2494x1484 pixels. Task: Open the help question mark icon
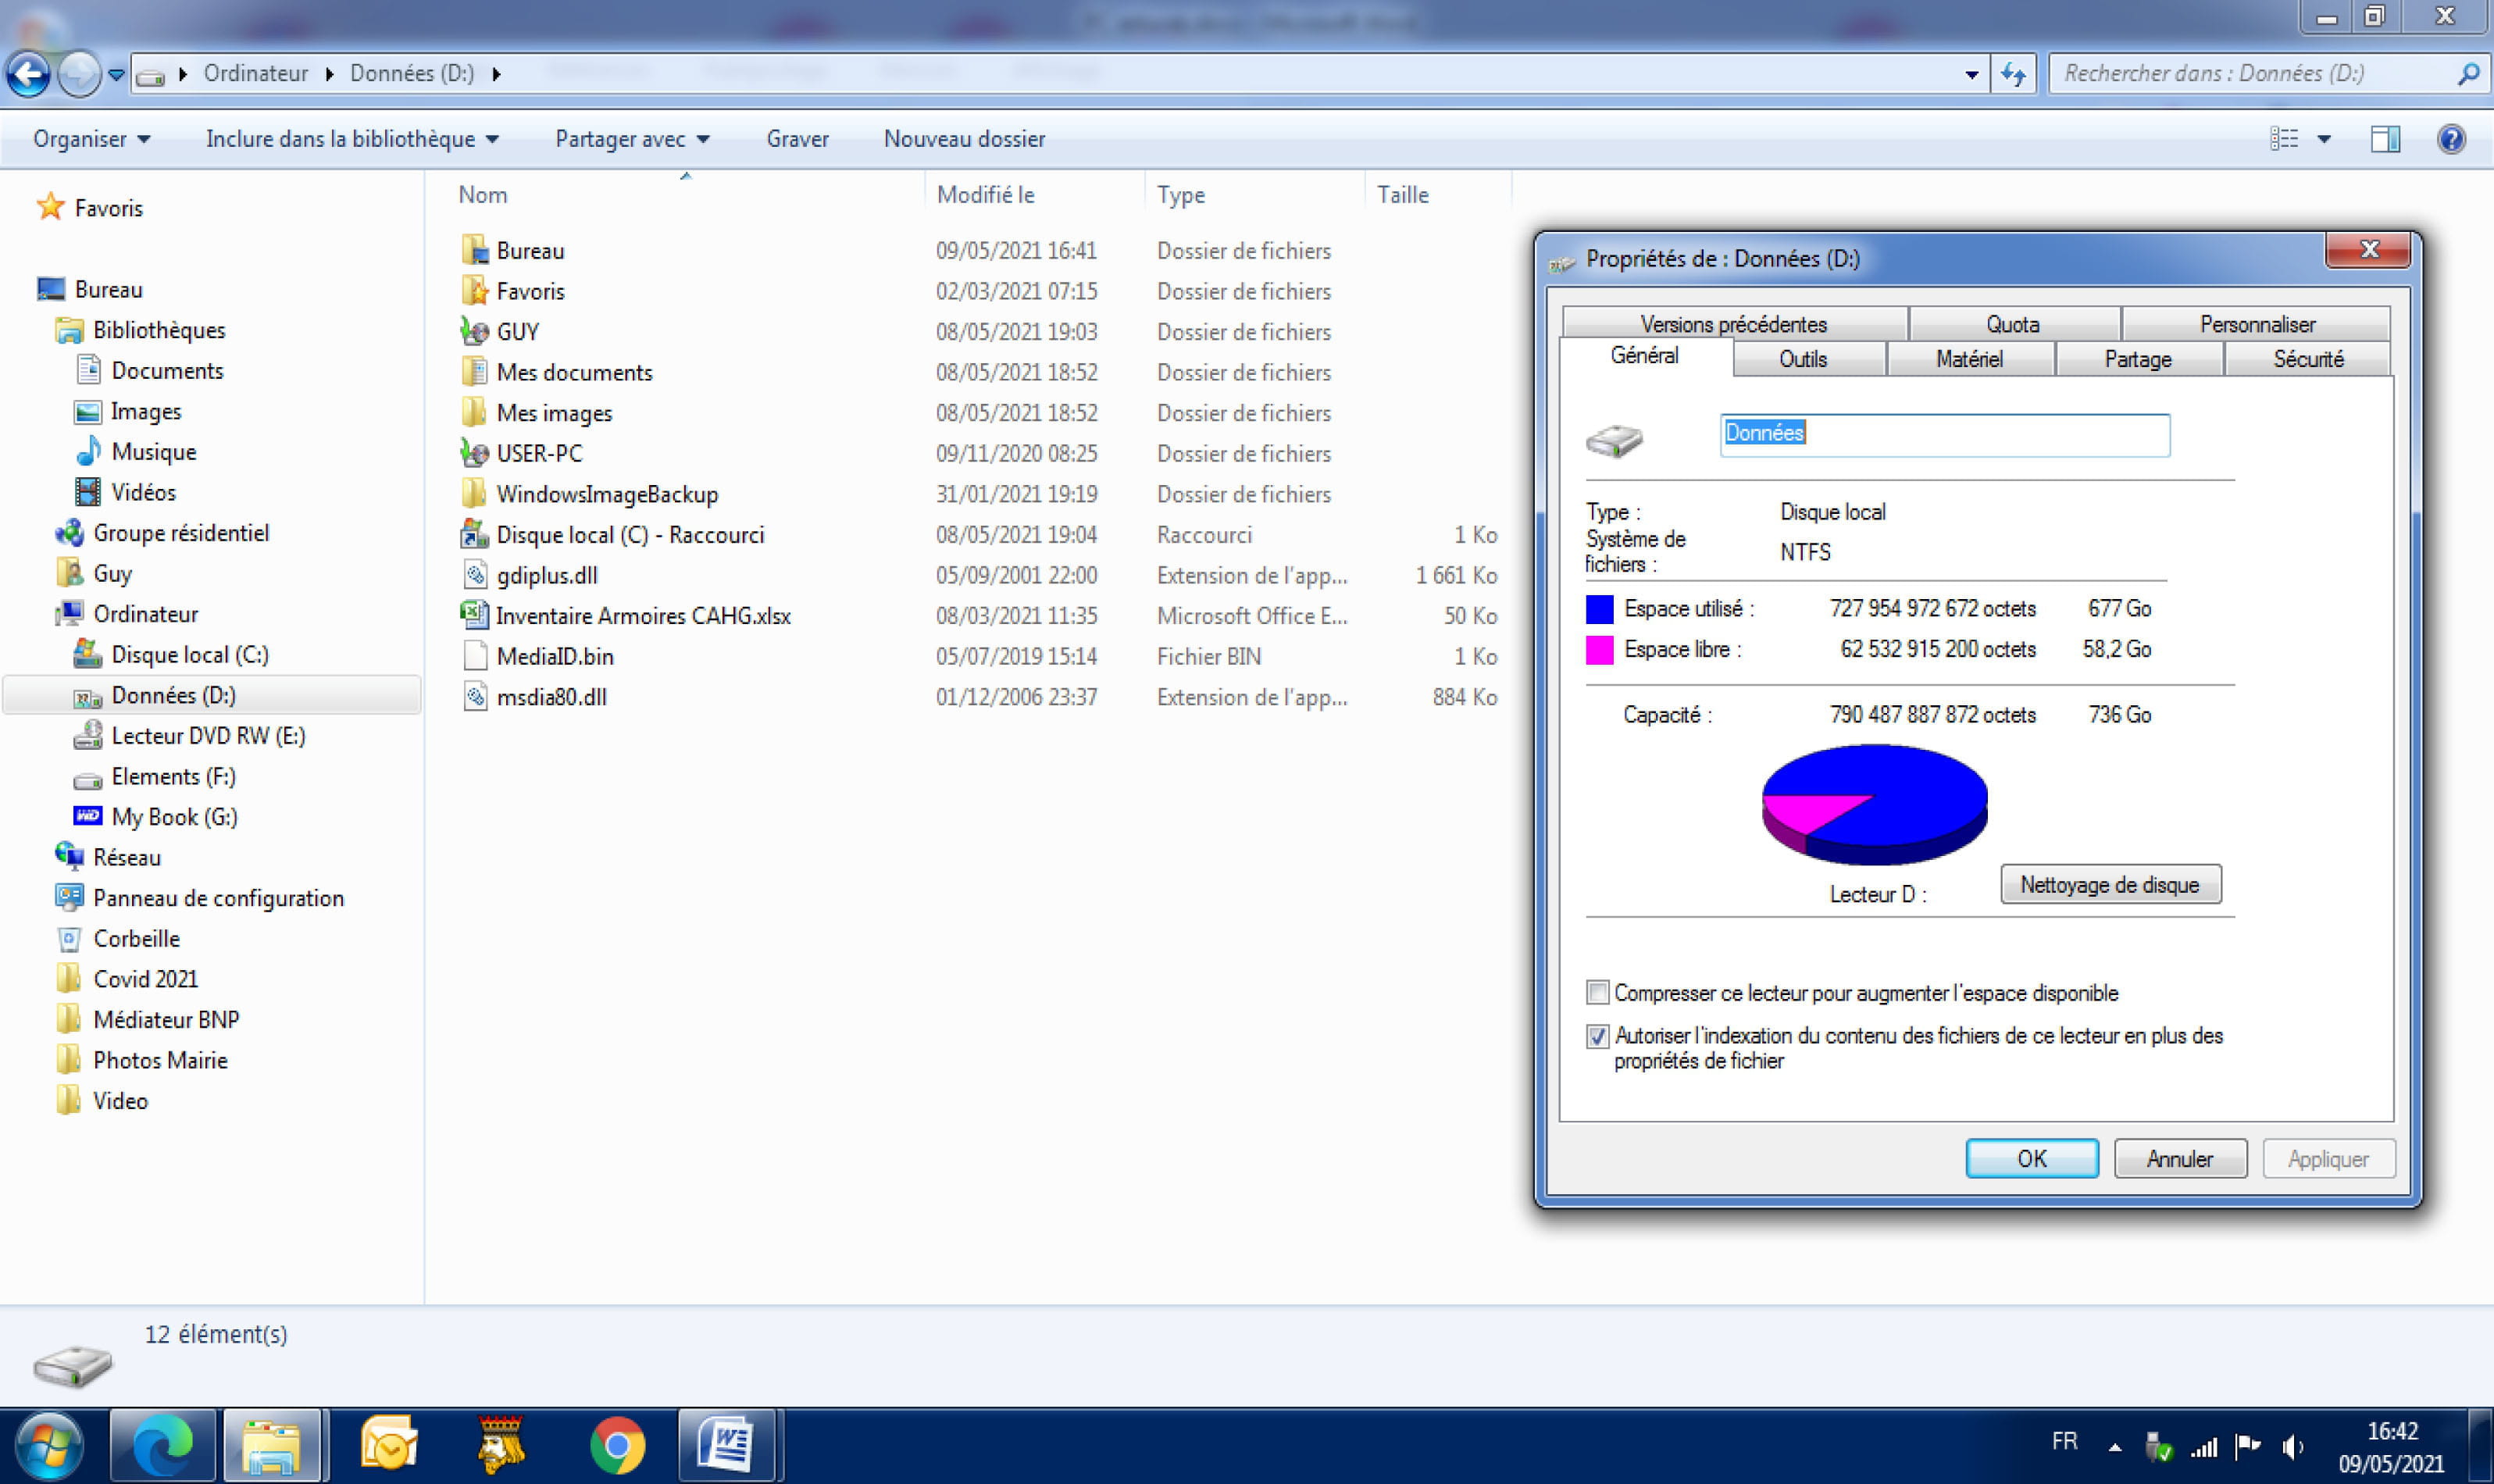pos(2451,139)
